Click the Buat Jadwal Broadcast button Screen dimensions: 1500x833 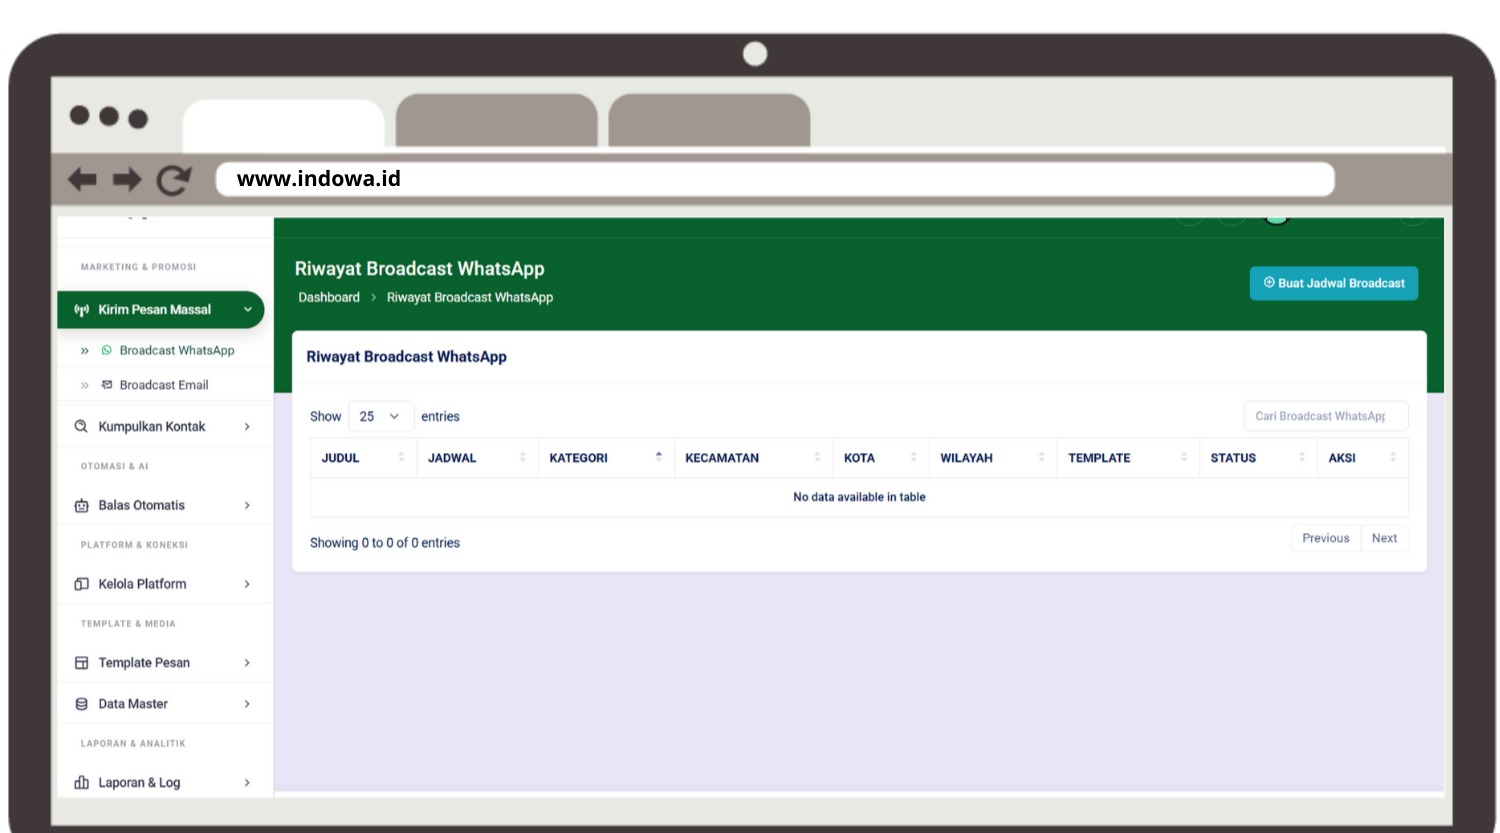[1334, 283]
